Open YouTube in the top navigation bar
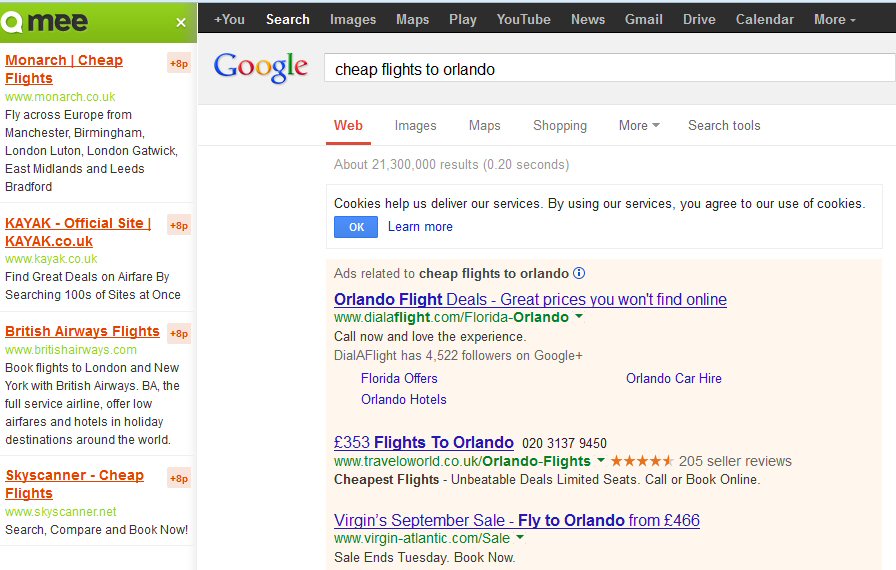The height and width of the screenshot is (570, 896). pos(523,19)
